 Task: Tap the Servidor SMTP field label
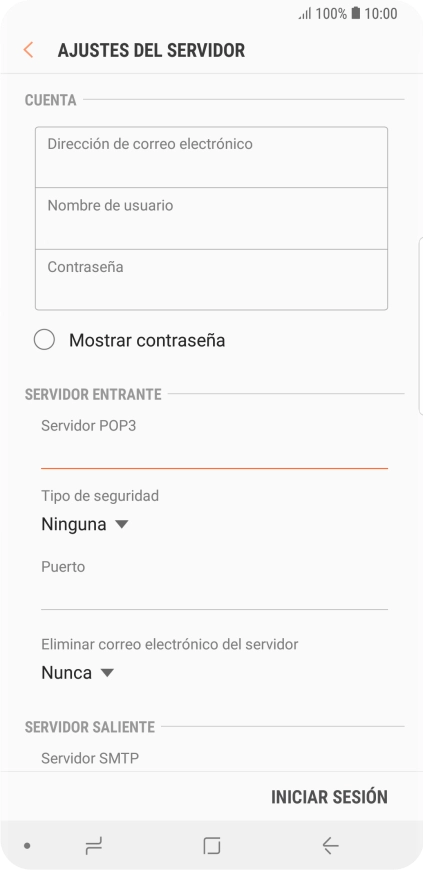[90, 758]
